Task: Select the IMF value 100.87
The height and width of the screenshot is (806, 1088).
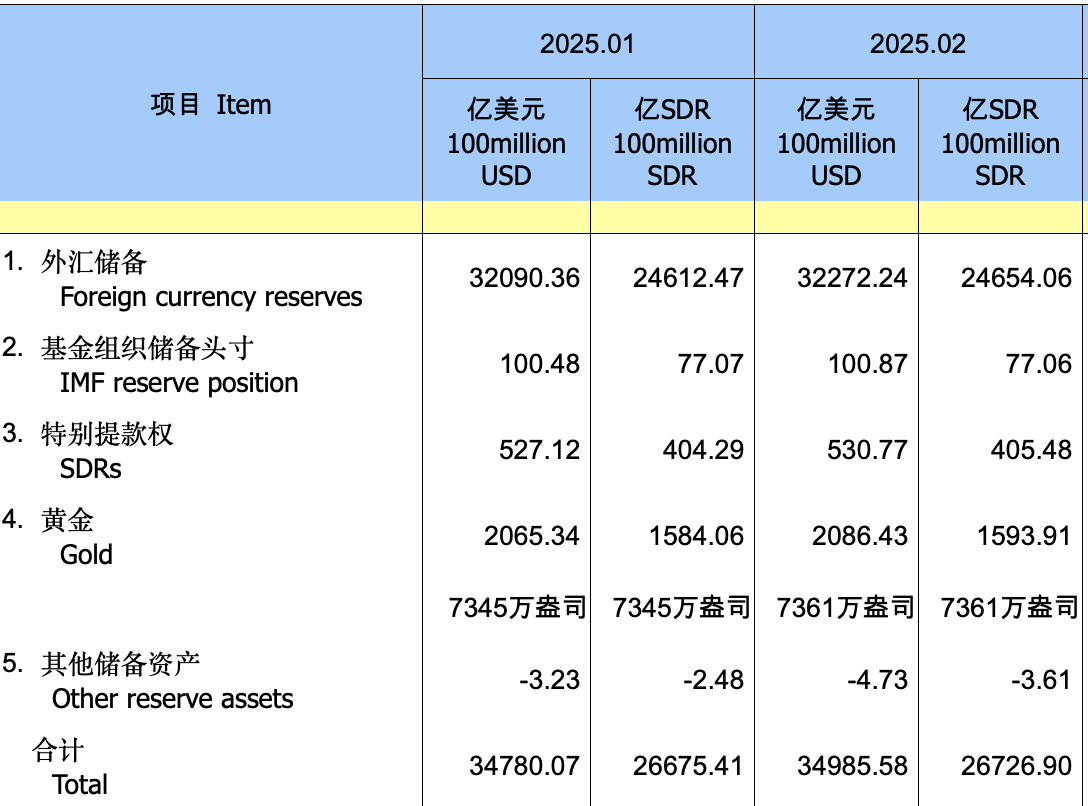Action: pos(867,364)
